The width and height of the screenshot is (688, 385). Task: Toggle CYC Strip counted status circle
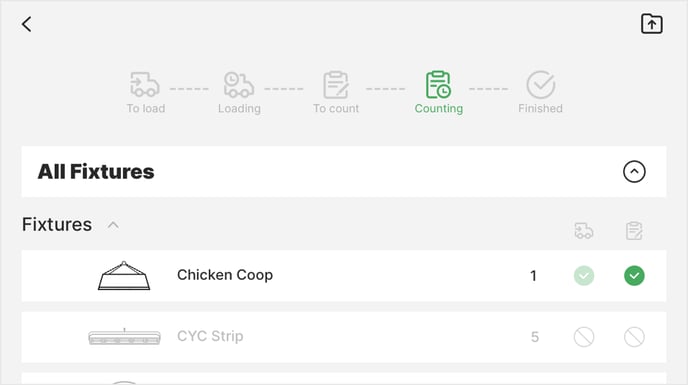click(634, 337)
